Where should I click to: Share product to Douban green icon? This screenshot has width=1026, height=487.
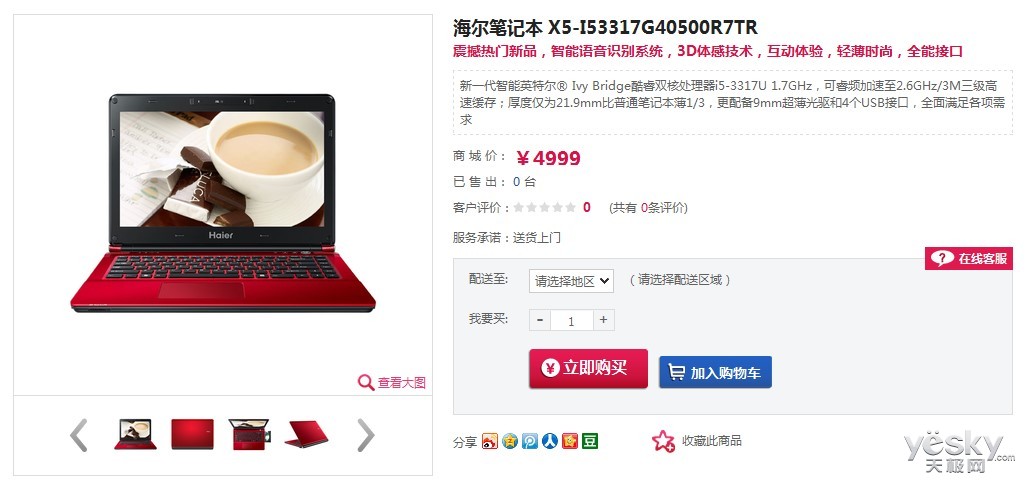(x=590, y=441)
